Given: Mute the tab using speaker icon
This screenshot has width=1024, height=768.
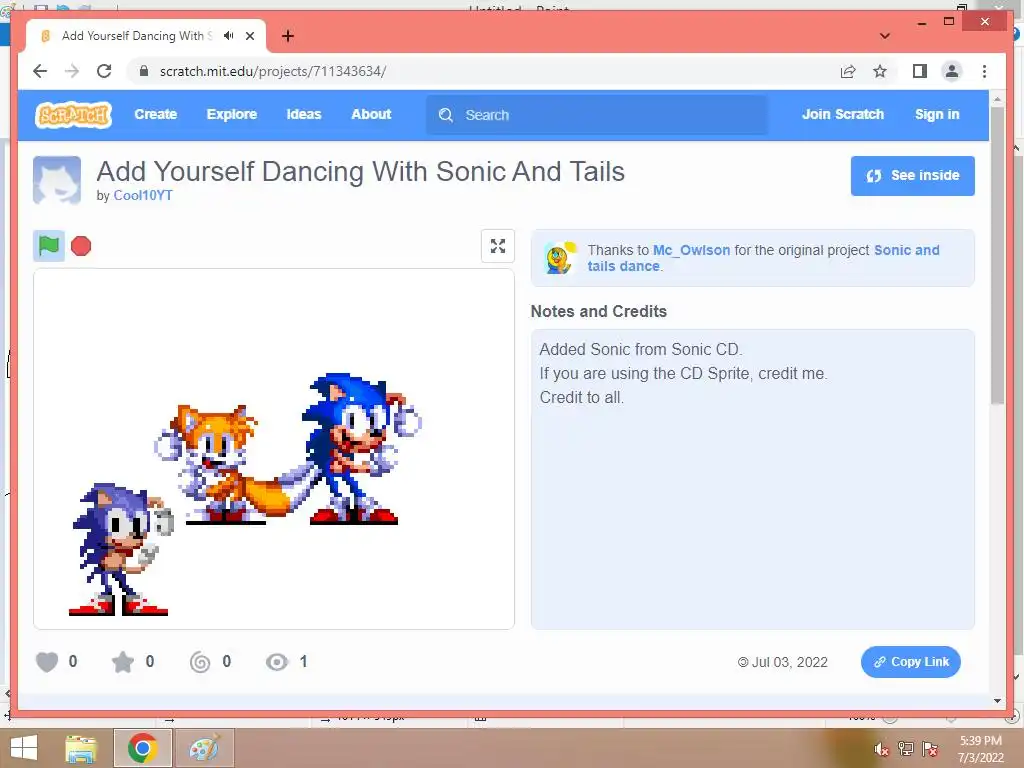Looking at the screenshot, I should (229, 36).
